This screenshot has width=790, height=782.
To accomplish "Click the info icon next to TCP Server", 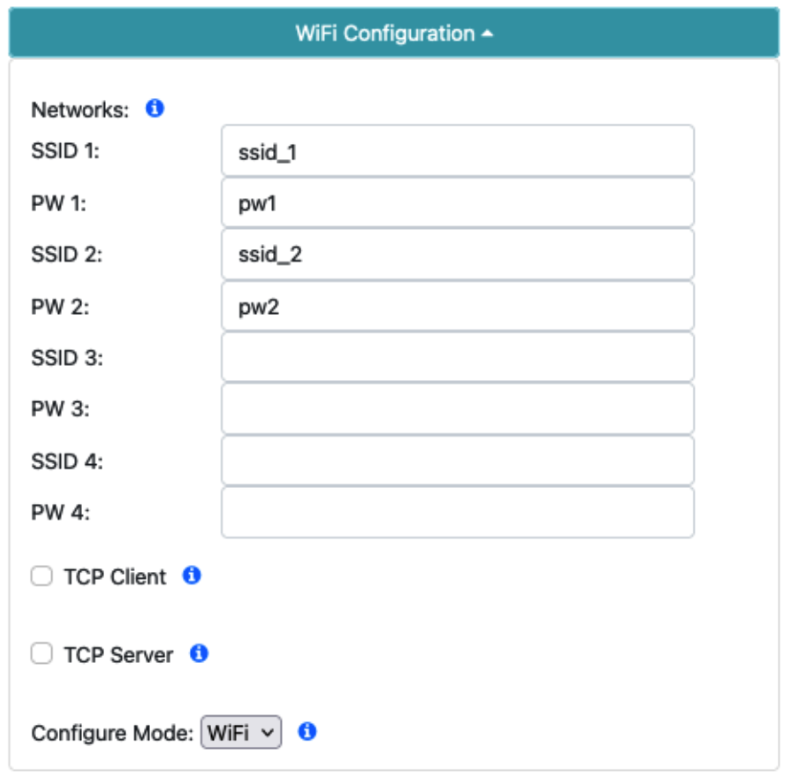I will coord(199,654).
